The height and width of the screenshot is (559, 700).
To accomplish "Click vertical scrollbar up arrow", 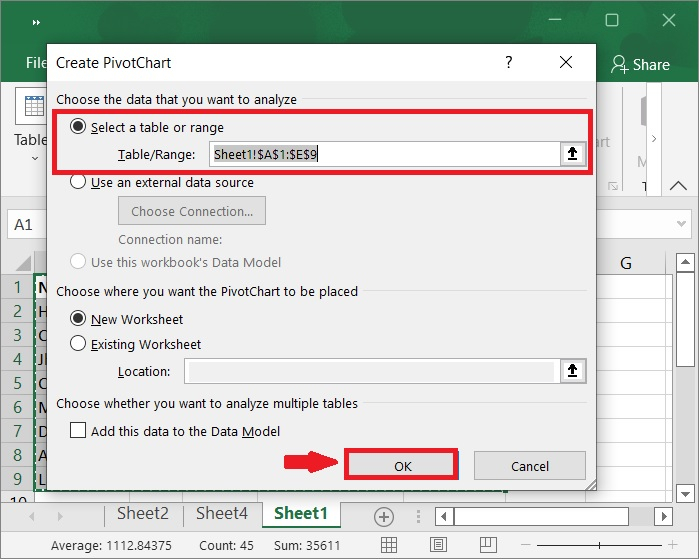I will (x=685, y=263).
